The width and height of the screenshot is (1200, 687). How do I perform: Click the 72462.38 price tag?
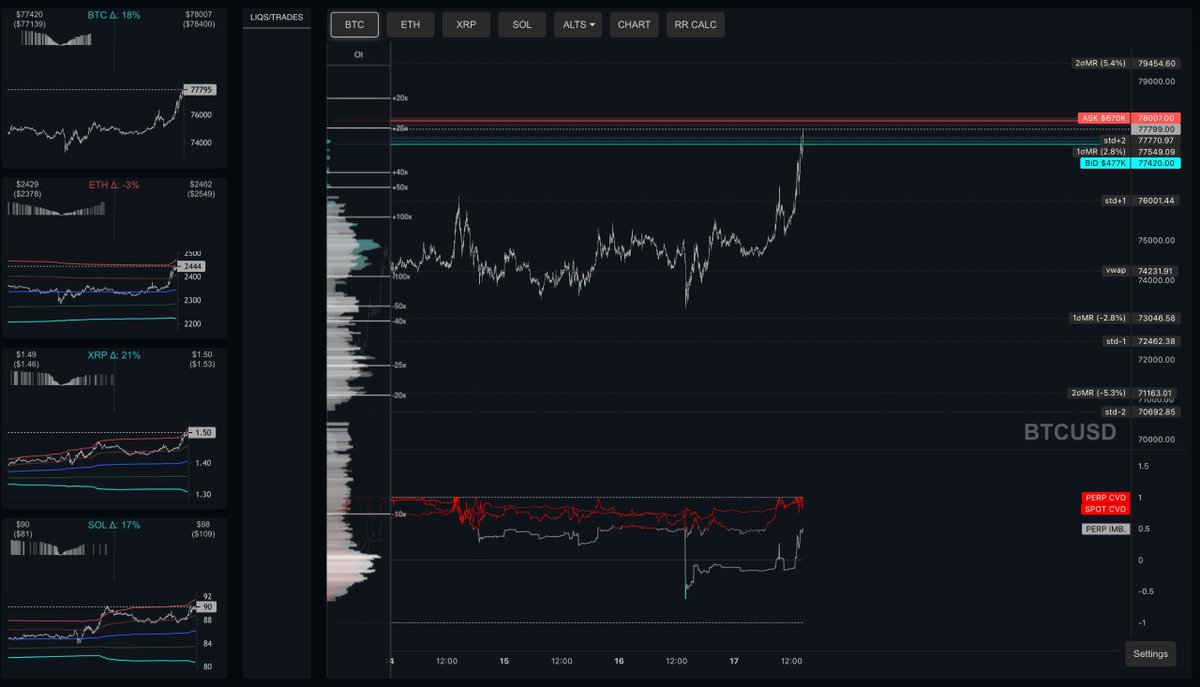pyautogui.click(x=1157, y=341)
